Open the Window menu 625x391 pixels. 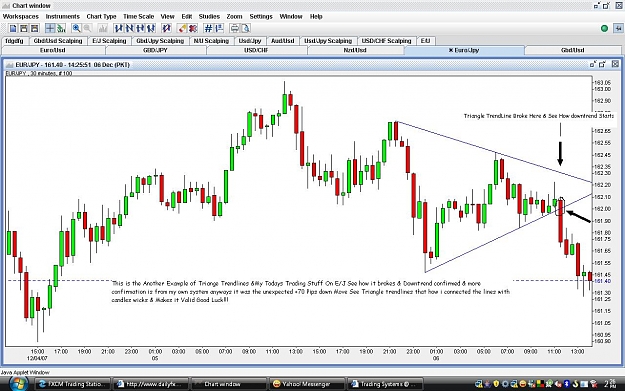coord(291,16)
